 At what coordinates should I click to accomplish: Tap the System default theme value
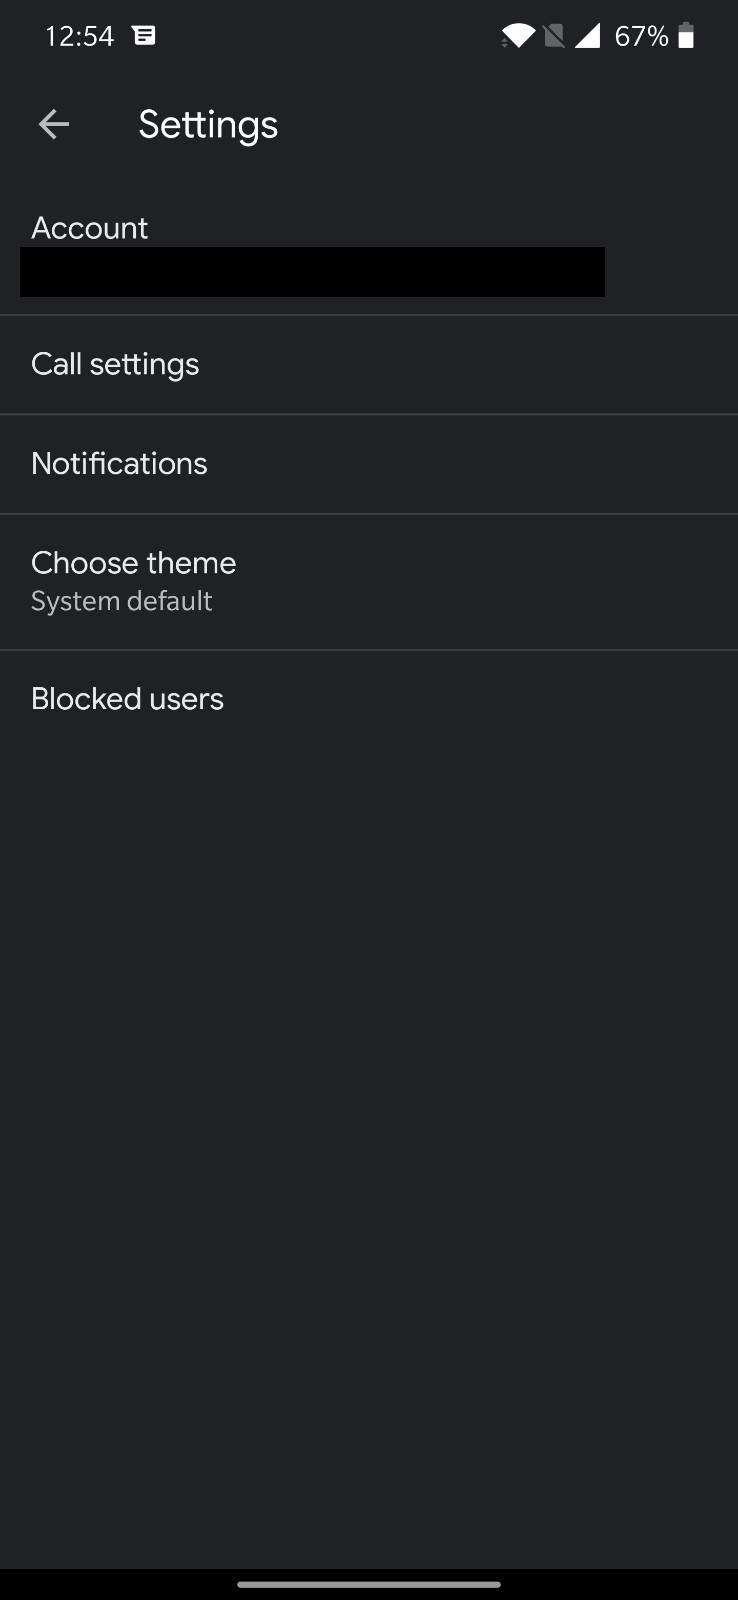(x=121, y=601)
